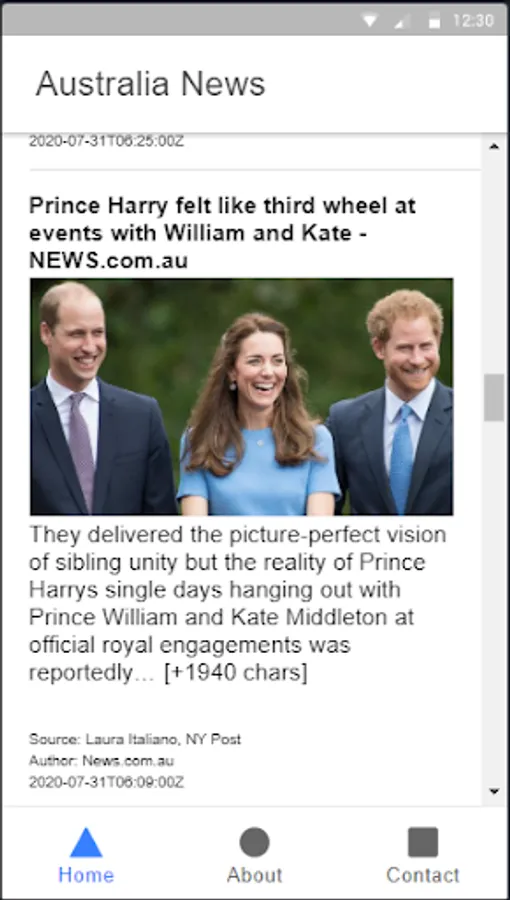Open the Prince Harry third wheel headline
The height and width of the screenshot is (900, 510).
pyautogui.click(x=223, y=233)
